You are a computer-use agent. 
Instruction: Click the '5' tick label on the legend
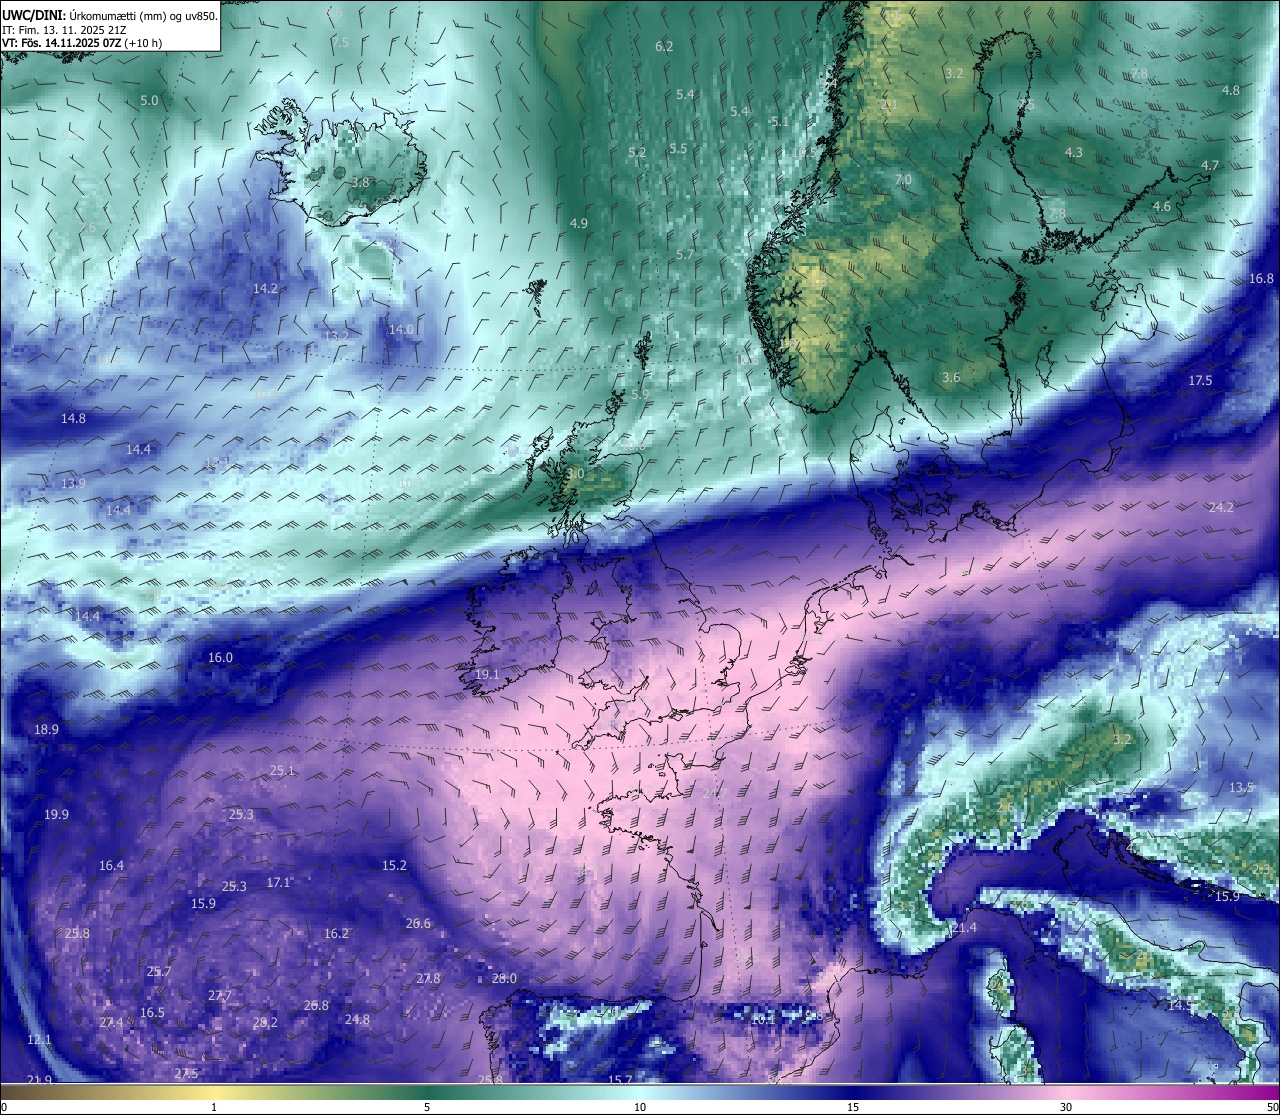[x=427, y=1107]
